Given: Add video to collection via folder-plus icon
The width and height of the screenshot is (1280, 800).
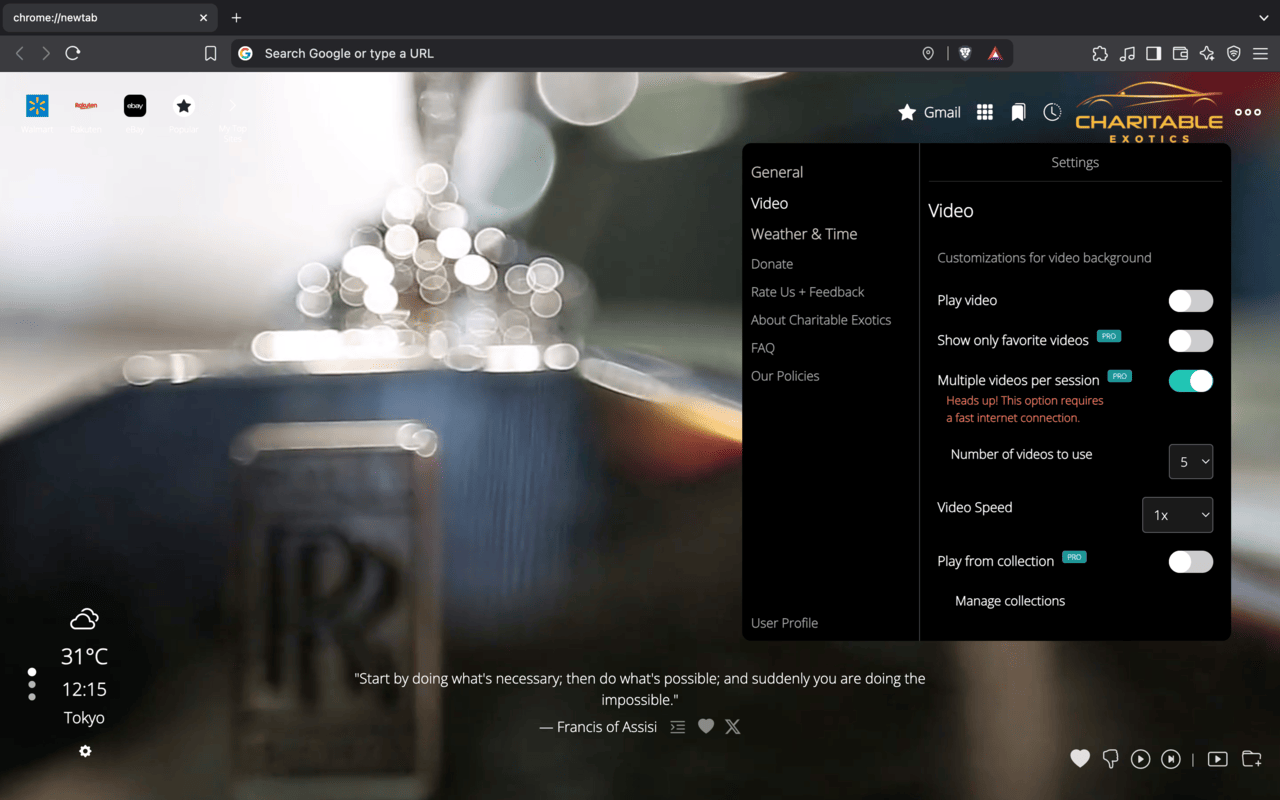Looking at the screenshot, I should (x=1251, y=759).
